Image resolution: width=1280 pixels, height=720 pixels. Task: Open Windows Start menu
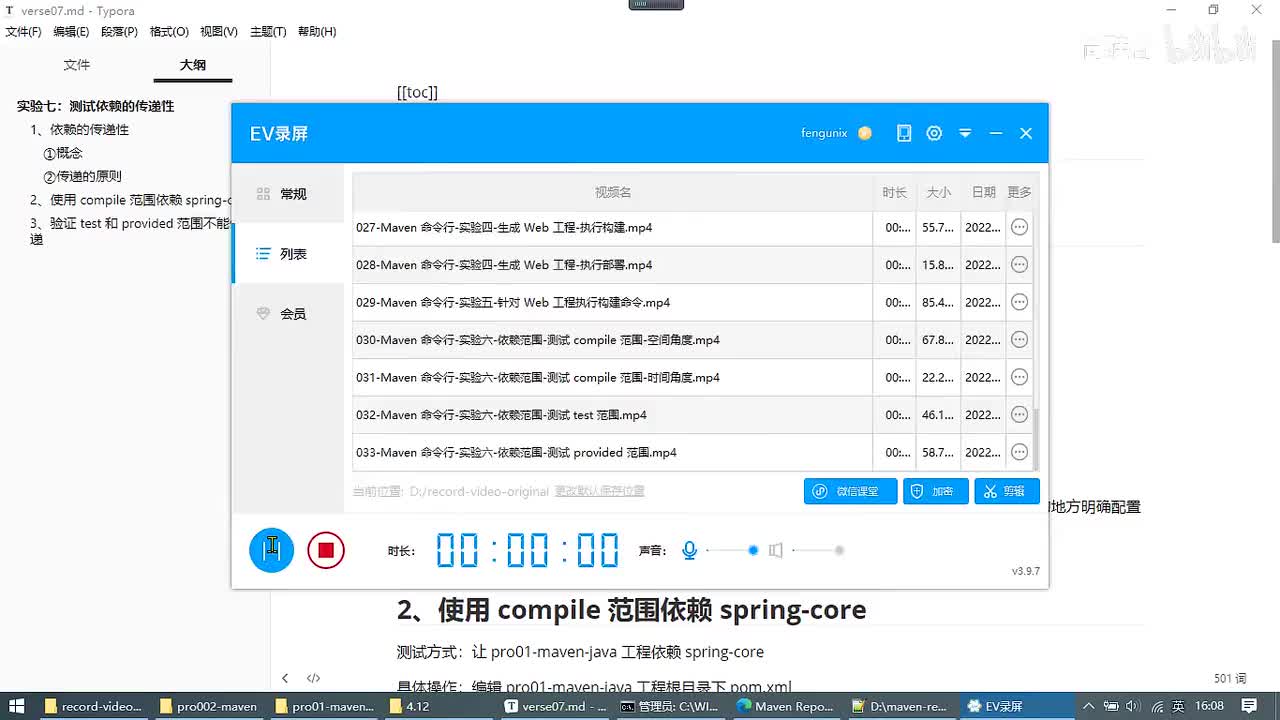(x=15, y=706)
